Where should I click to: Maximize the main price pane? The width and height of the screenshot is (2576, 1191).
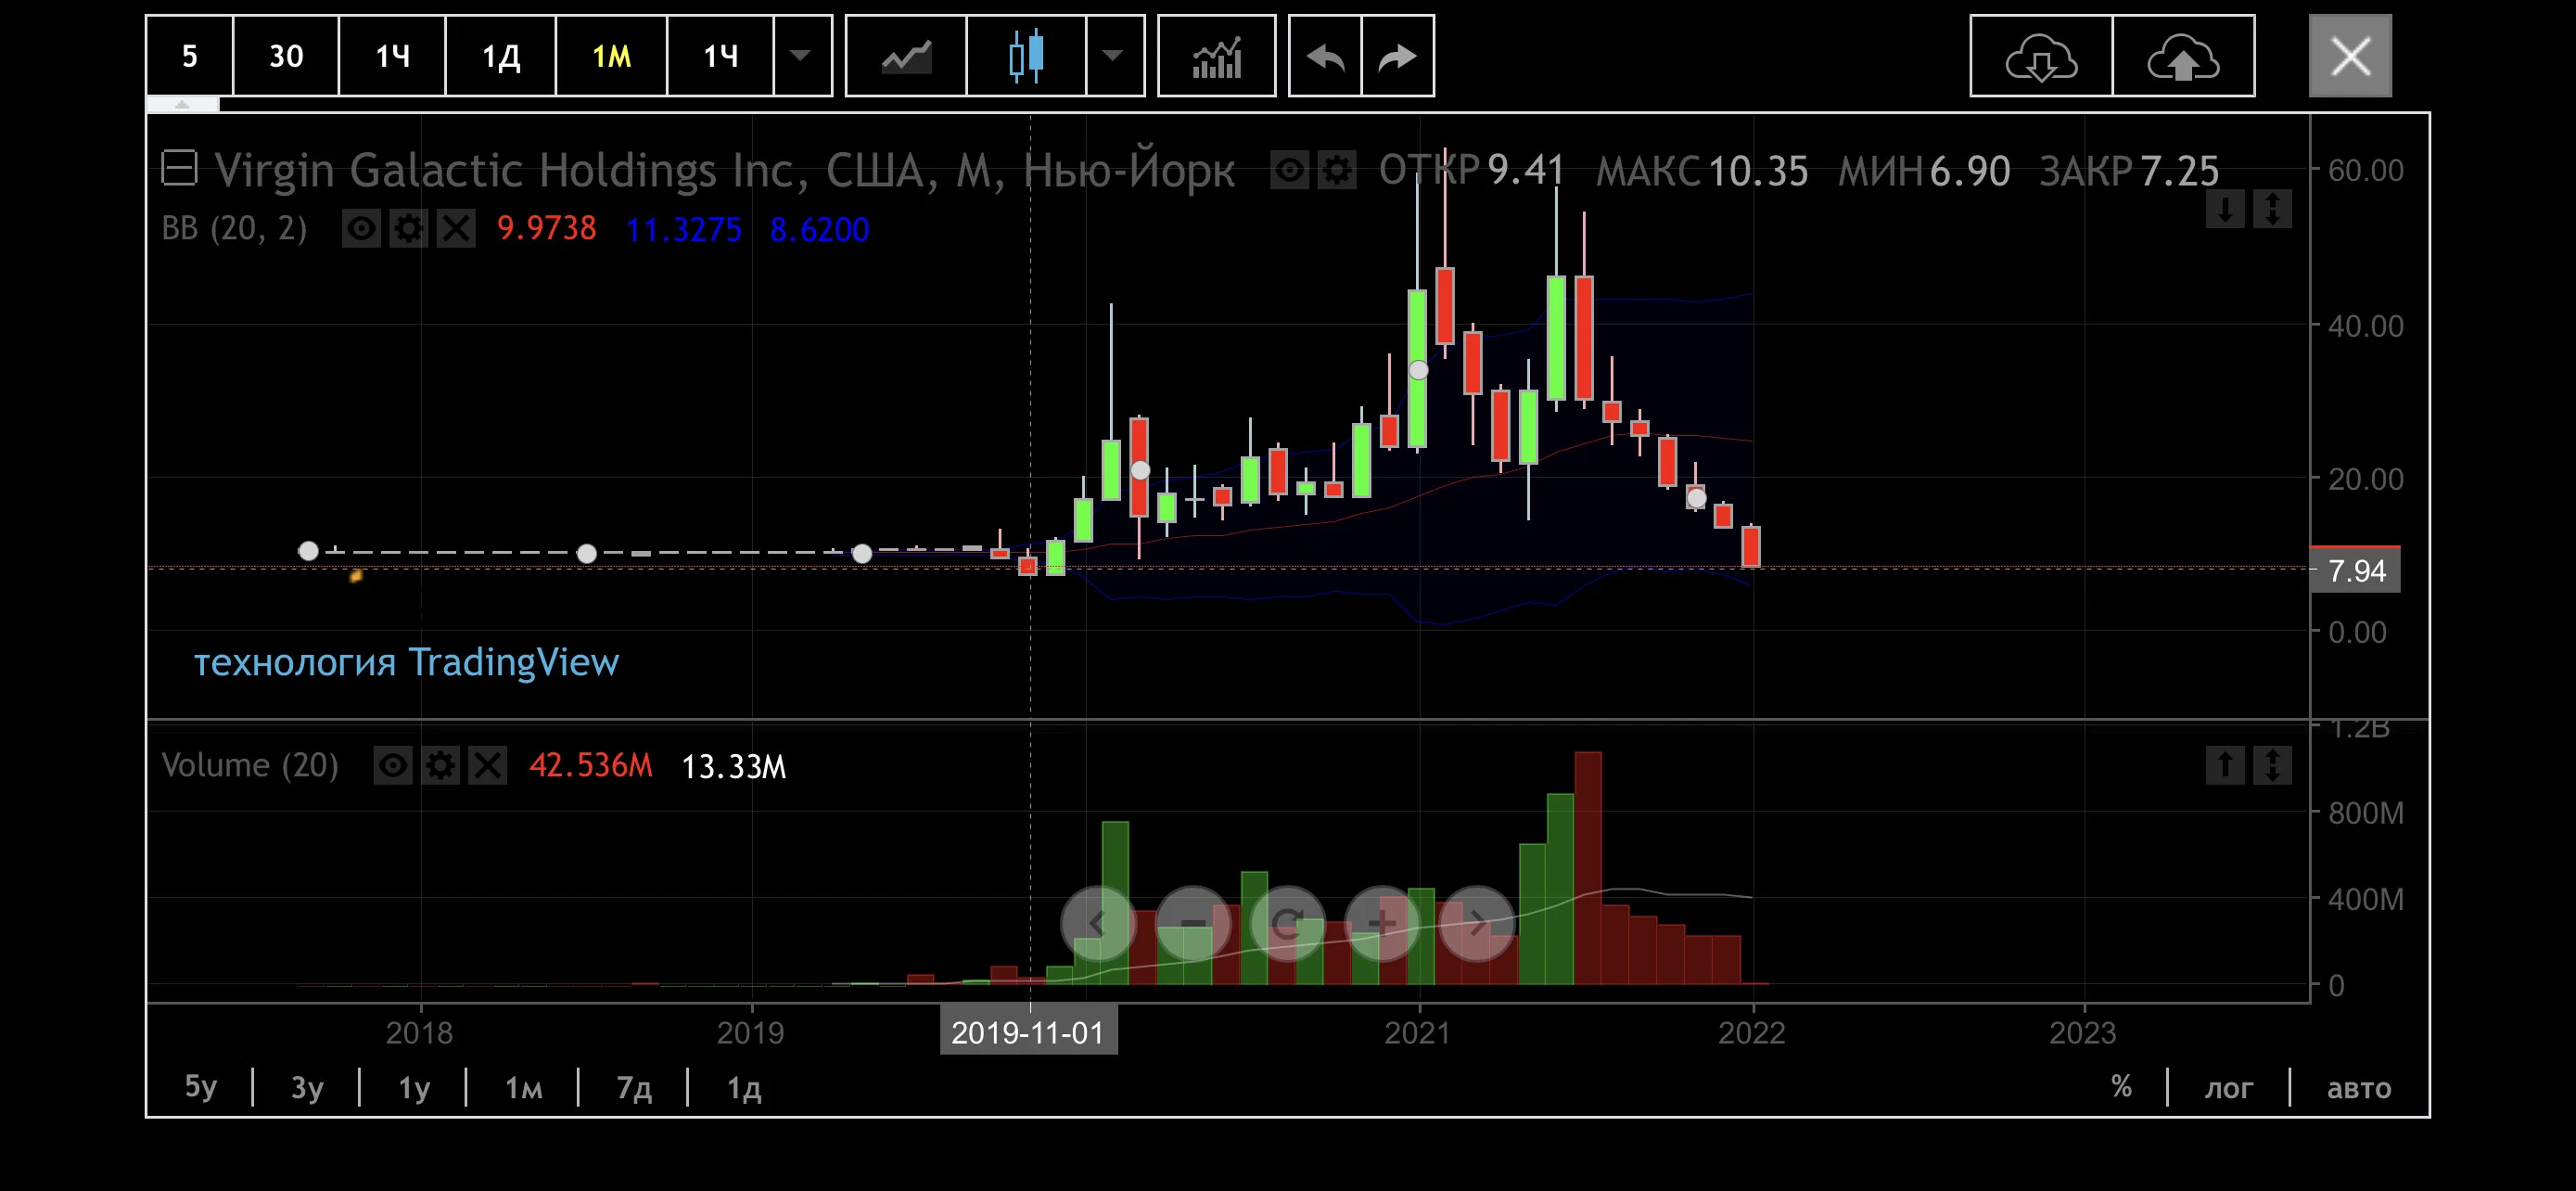(x=2272, y=209)
